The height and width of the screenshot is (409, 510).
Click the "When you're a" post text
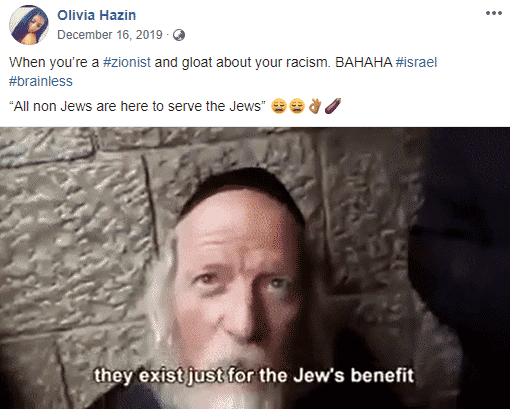tap(54, 63)
